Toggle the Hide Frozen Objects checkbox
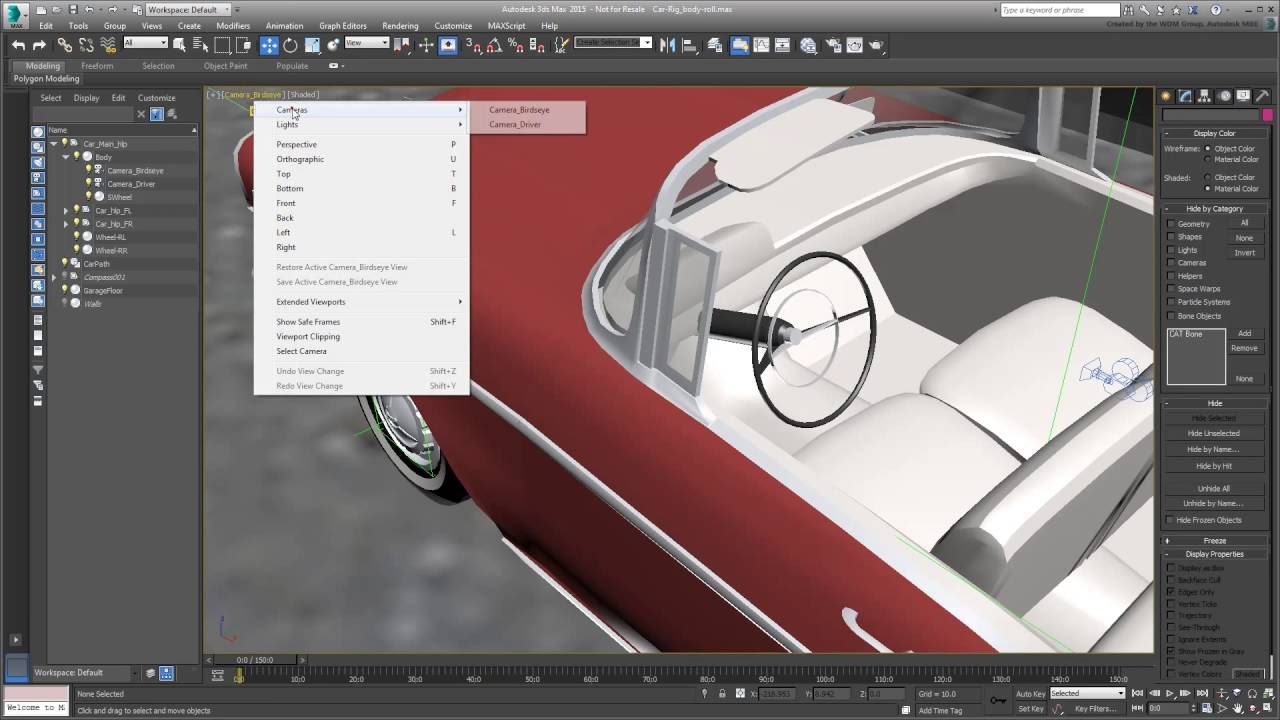The width and height of the screenshot is (1280, 720). click(1170, 520)
